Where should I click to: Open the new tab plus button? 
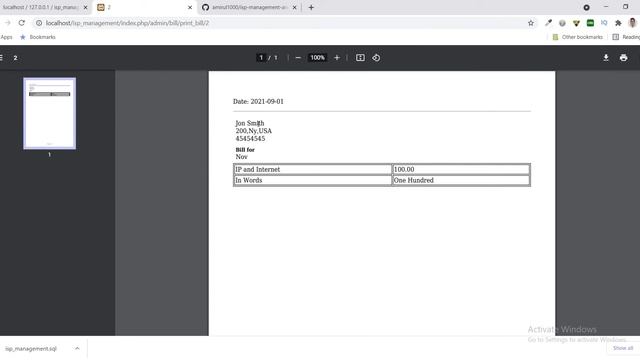tap(311, 7)
